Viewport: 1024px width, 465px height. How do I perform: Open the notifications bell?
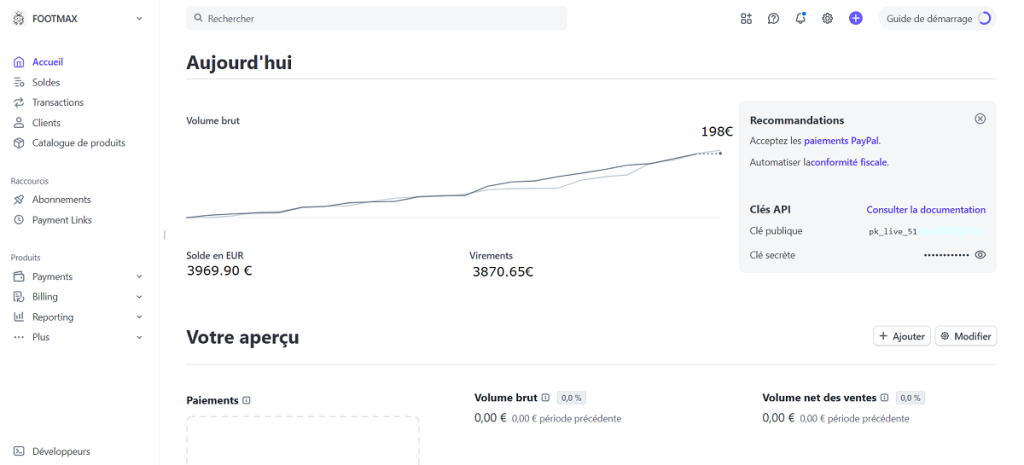click(x=800, y=18)
